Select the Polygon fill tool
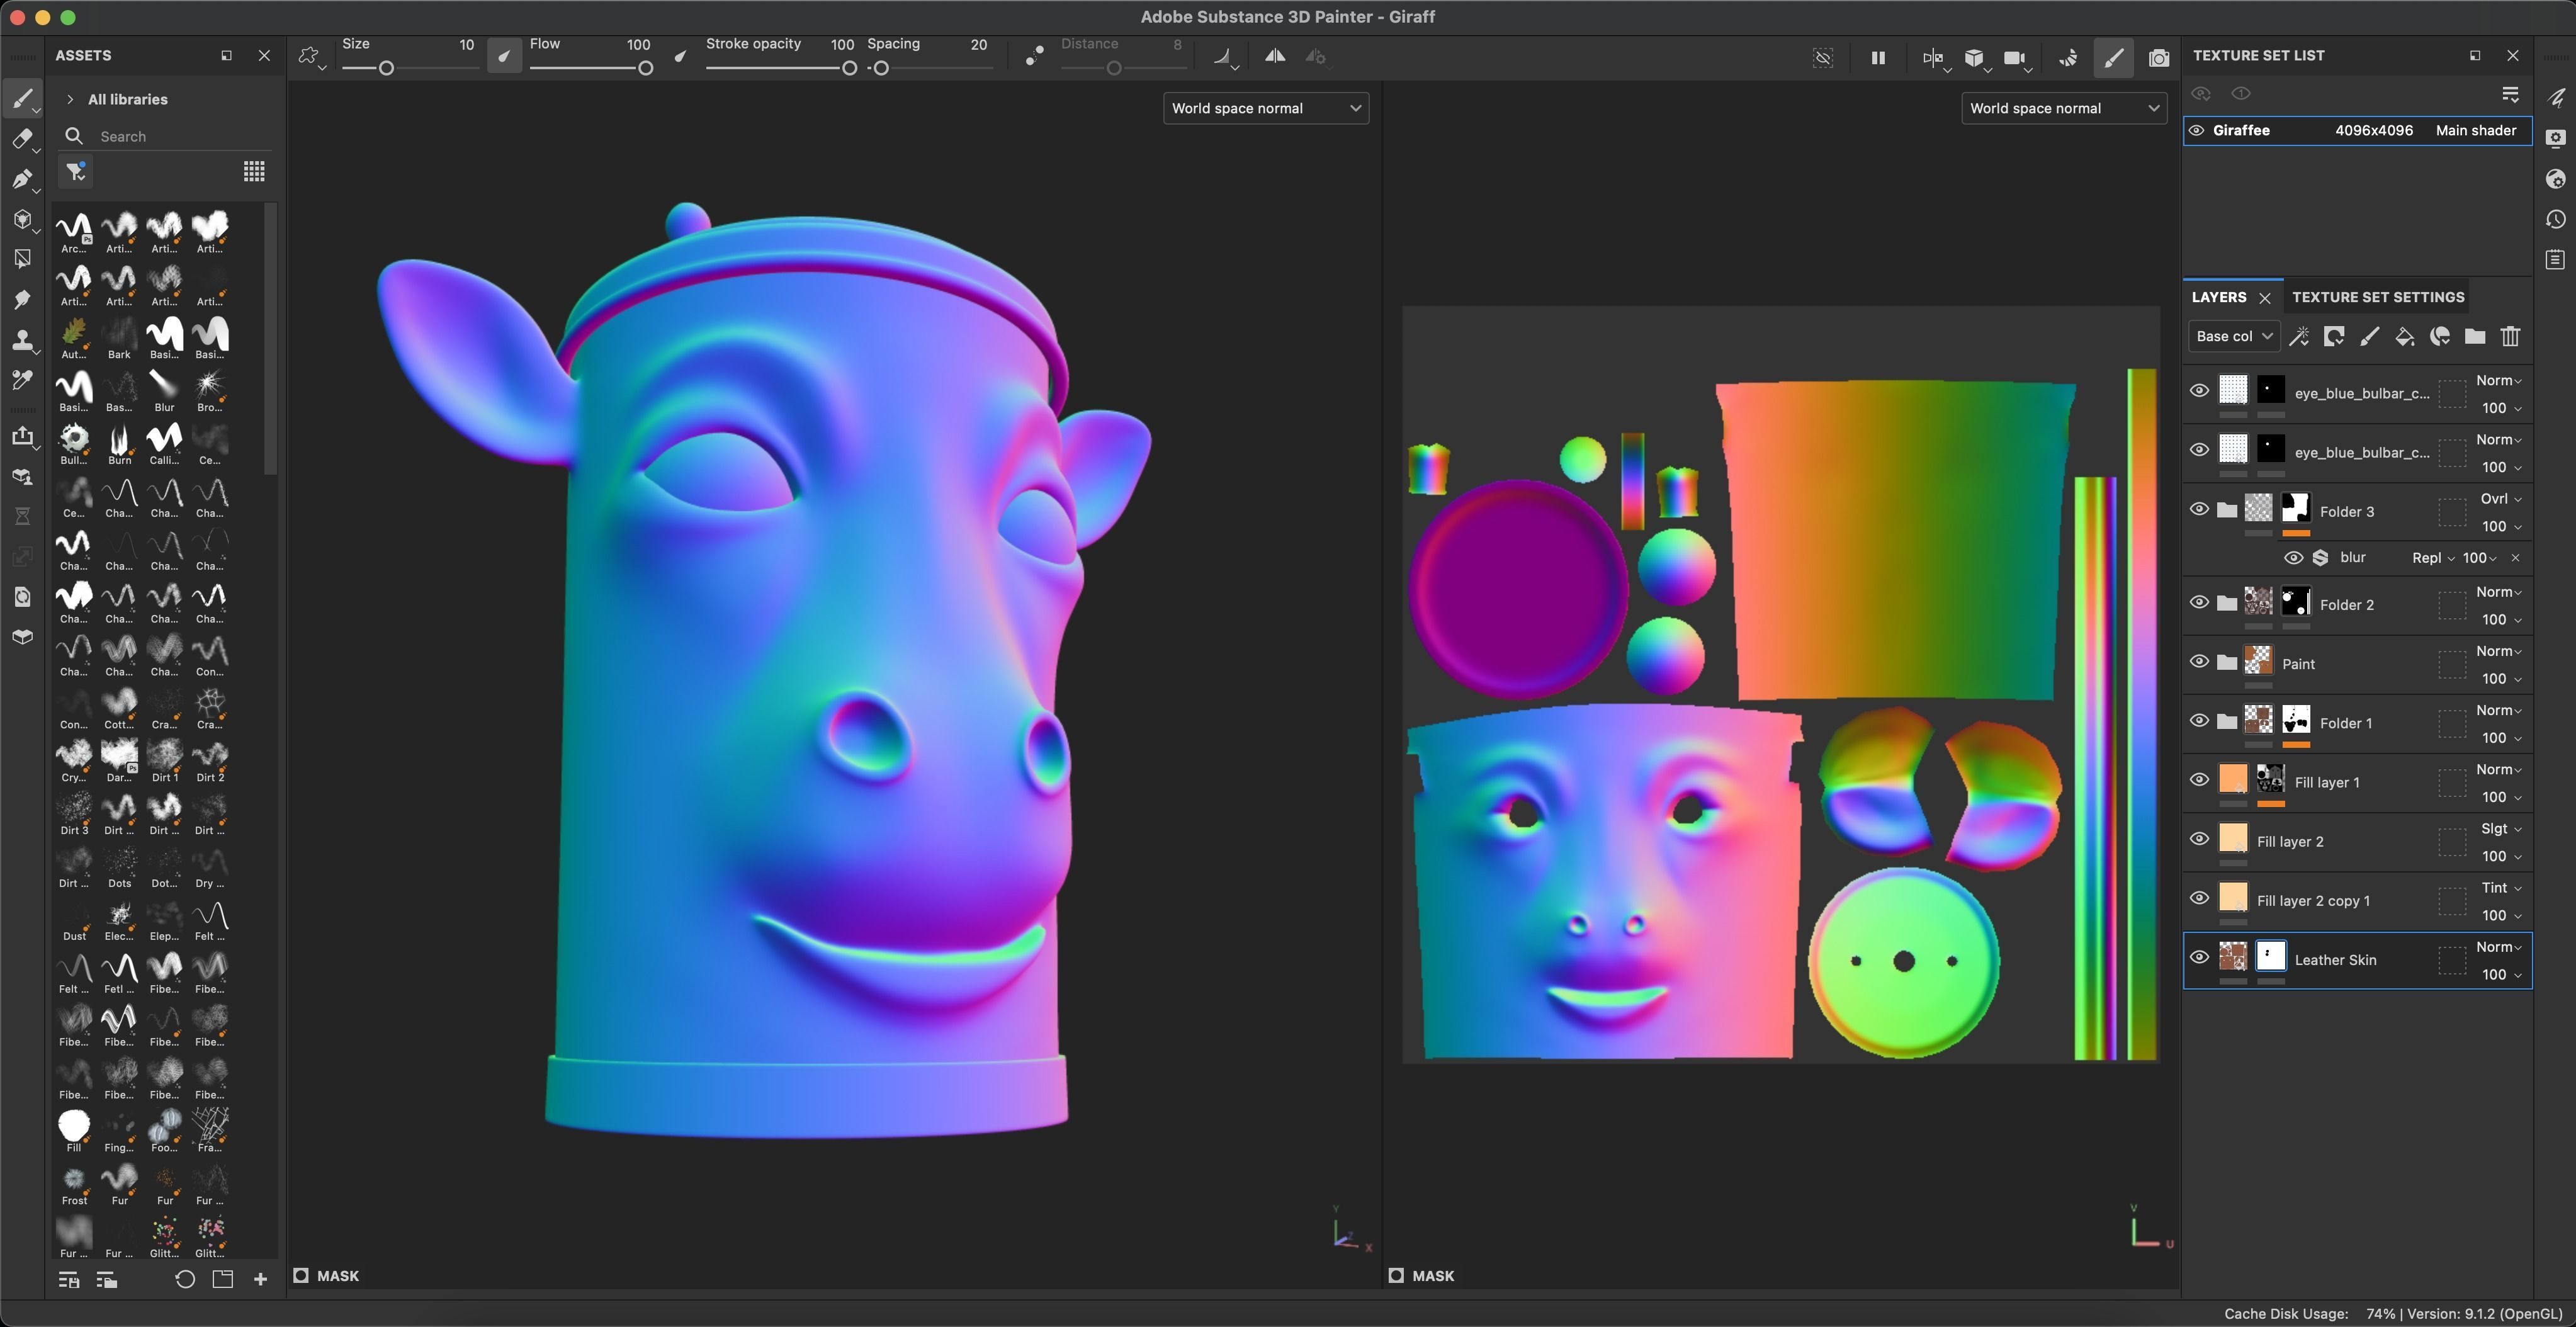The image size is (2576, 1327). click(22, 259)
